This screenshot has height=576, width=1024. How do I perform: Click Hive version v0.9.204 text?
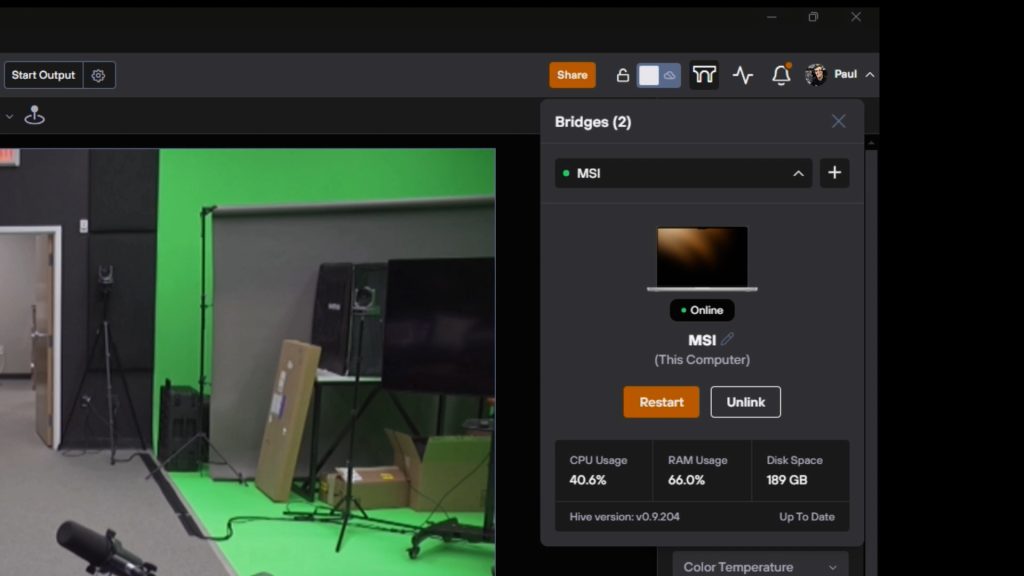624,517
